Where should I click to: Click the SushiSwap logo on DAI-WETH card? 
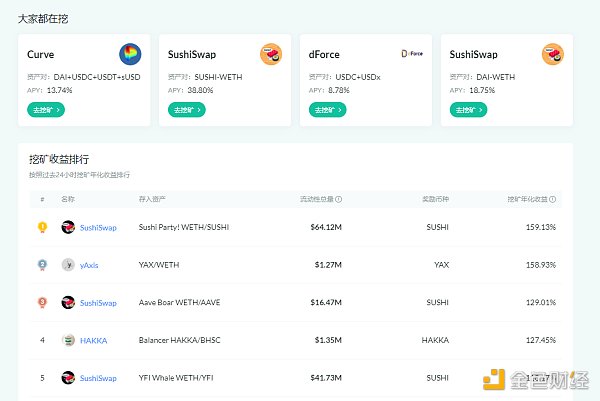point(553,54)
